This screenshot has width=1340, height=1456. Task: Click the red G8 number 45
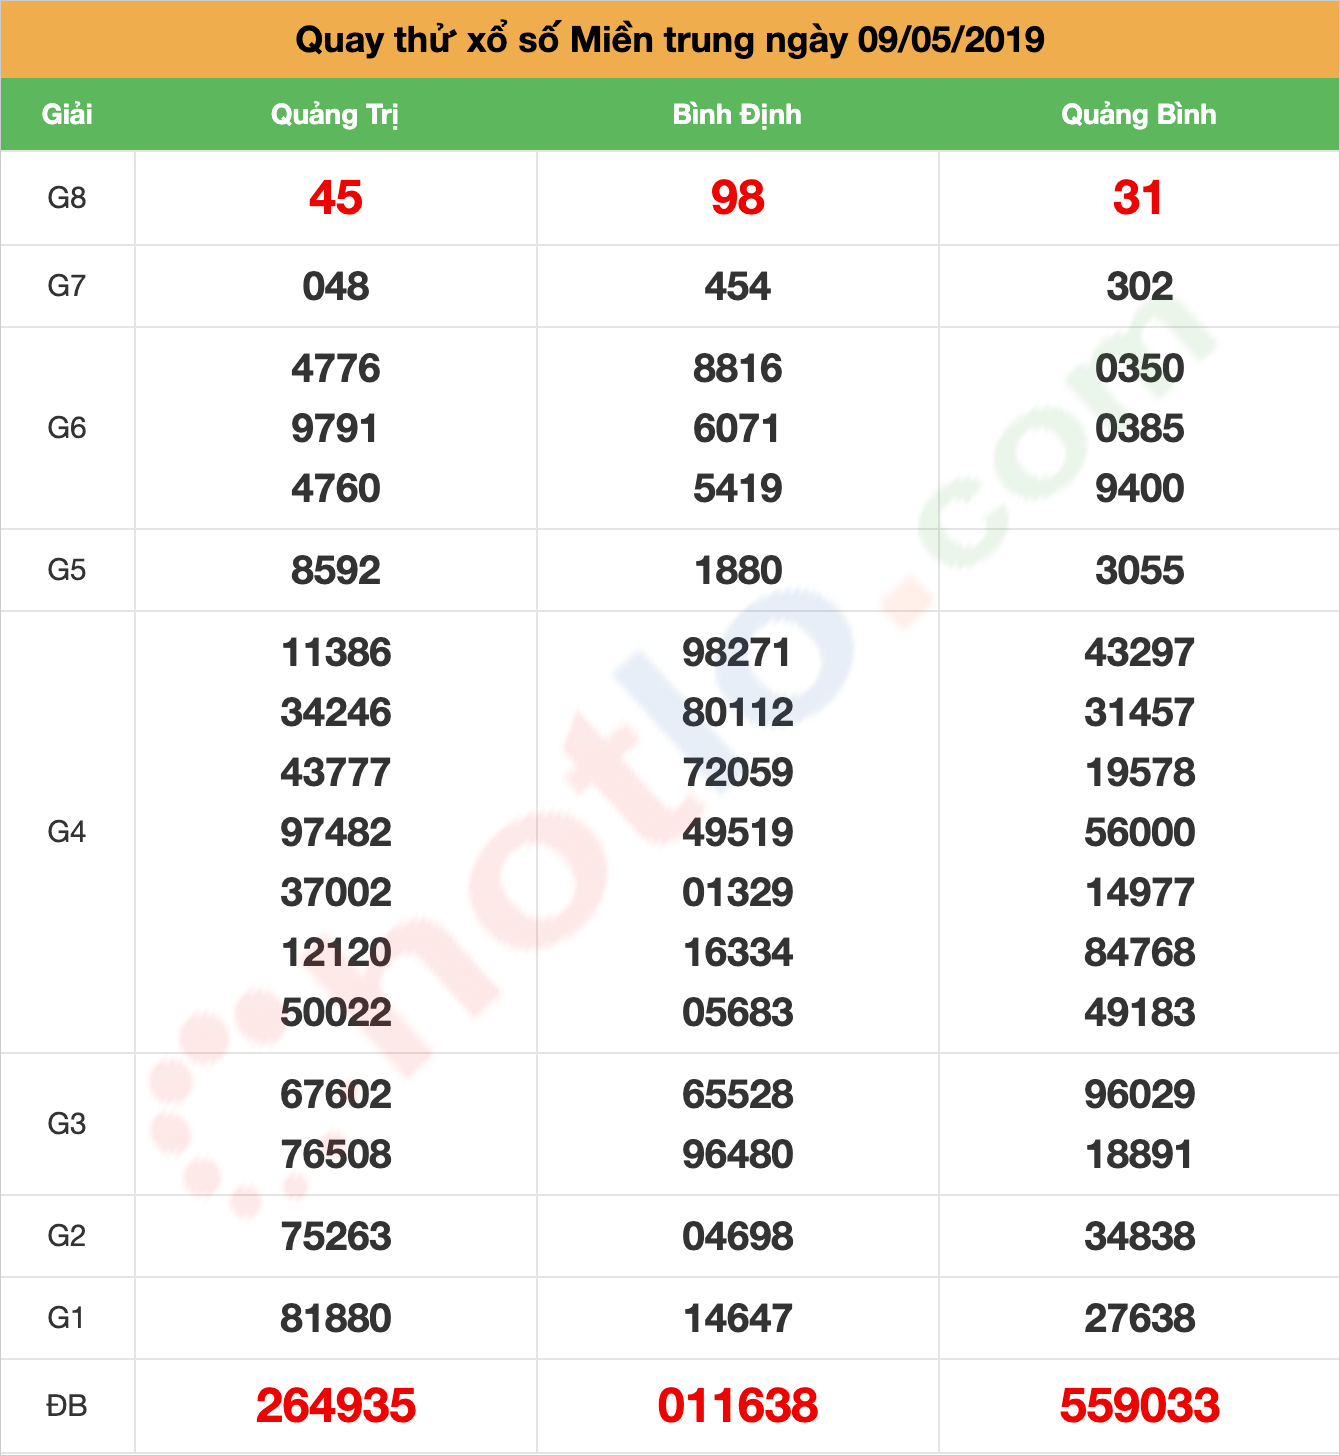coord(336,198)
